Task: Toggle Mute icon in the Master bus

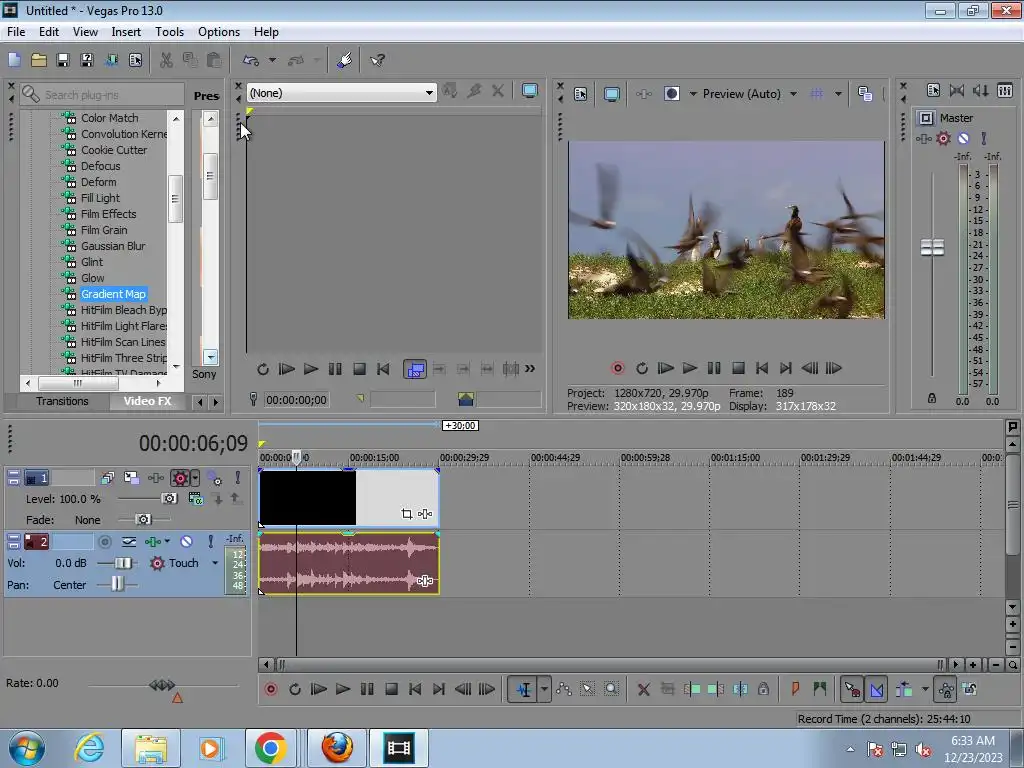Action: click(x=963, y=138)
